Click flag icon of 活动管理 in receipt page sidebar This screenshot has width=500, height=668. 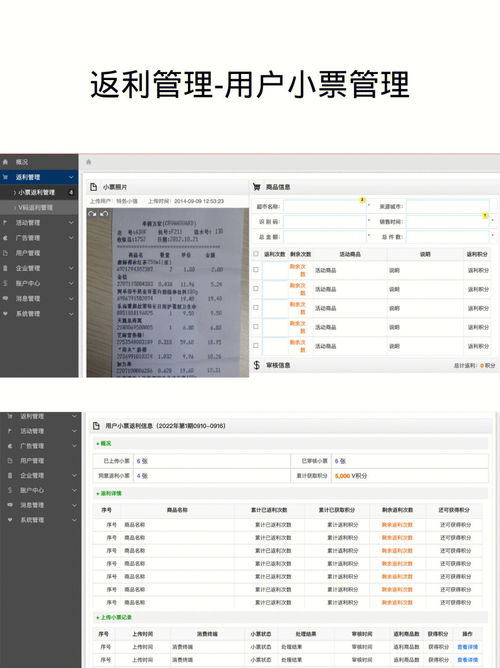click(x=5, y=223)
